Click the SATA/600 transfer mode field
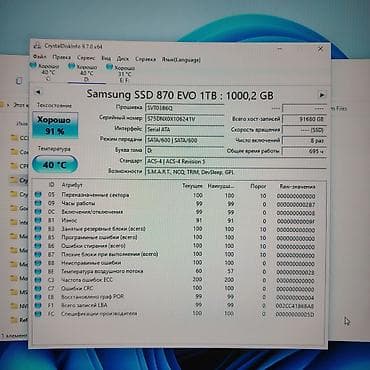Viewport: 370px width, 370px height. pyautogui.click(x=185, y=140)
